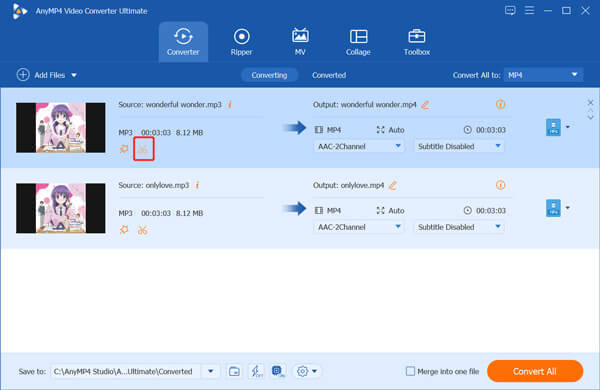Click the Add Files plus icon
The height and width of the screenshot is (390, 600).
23,75
